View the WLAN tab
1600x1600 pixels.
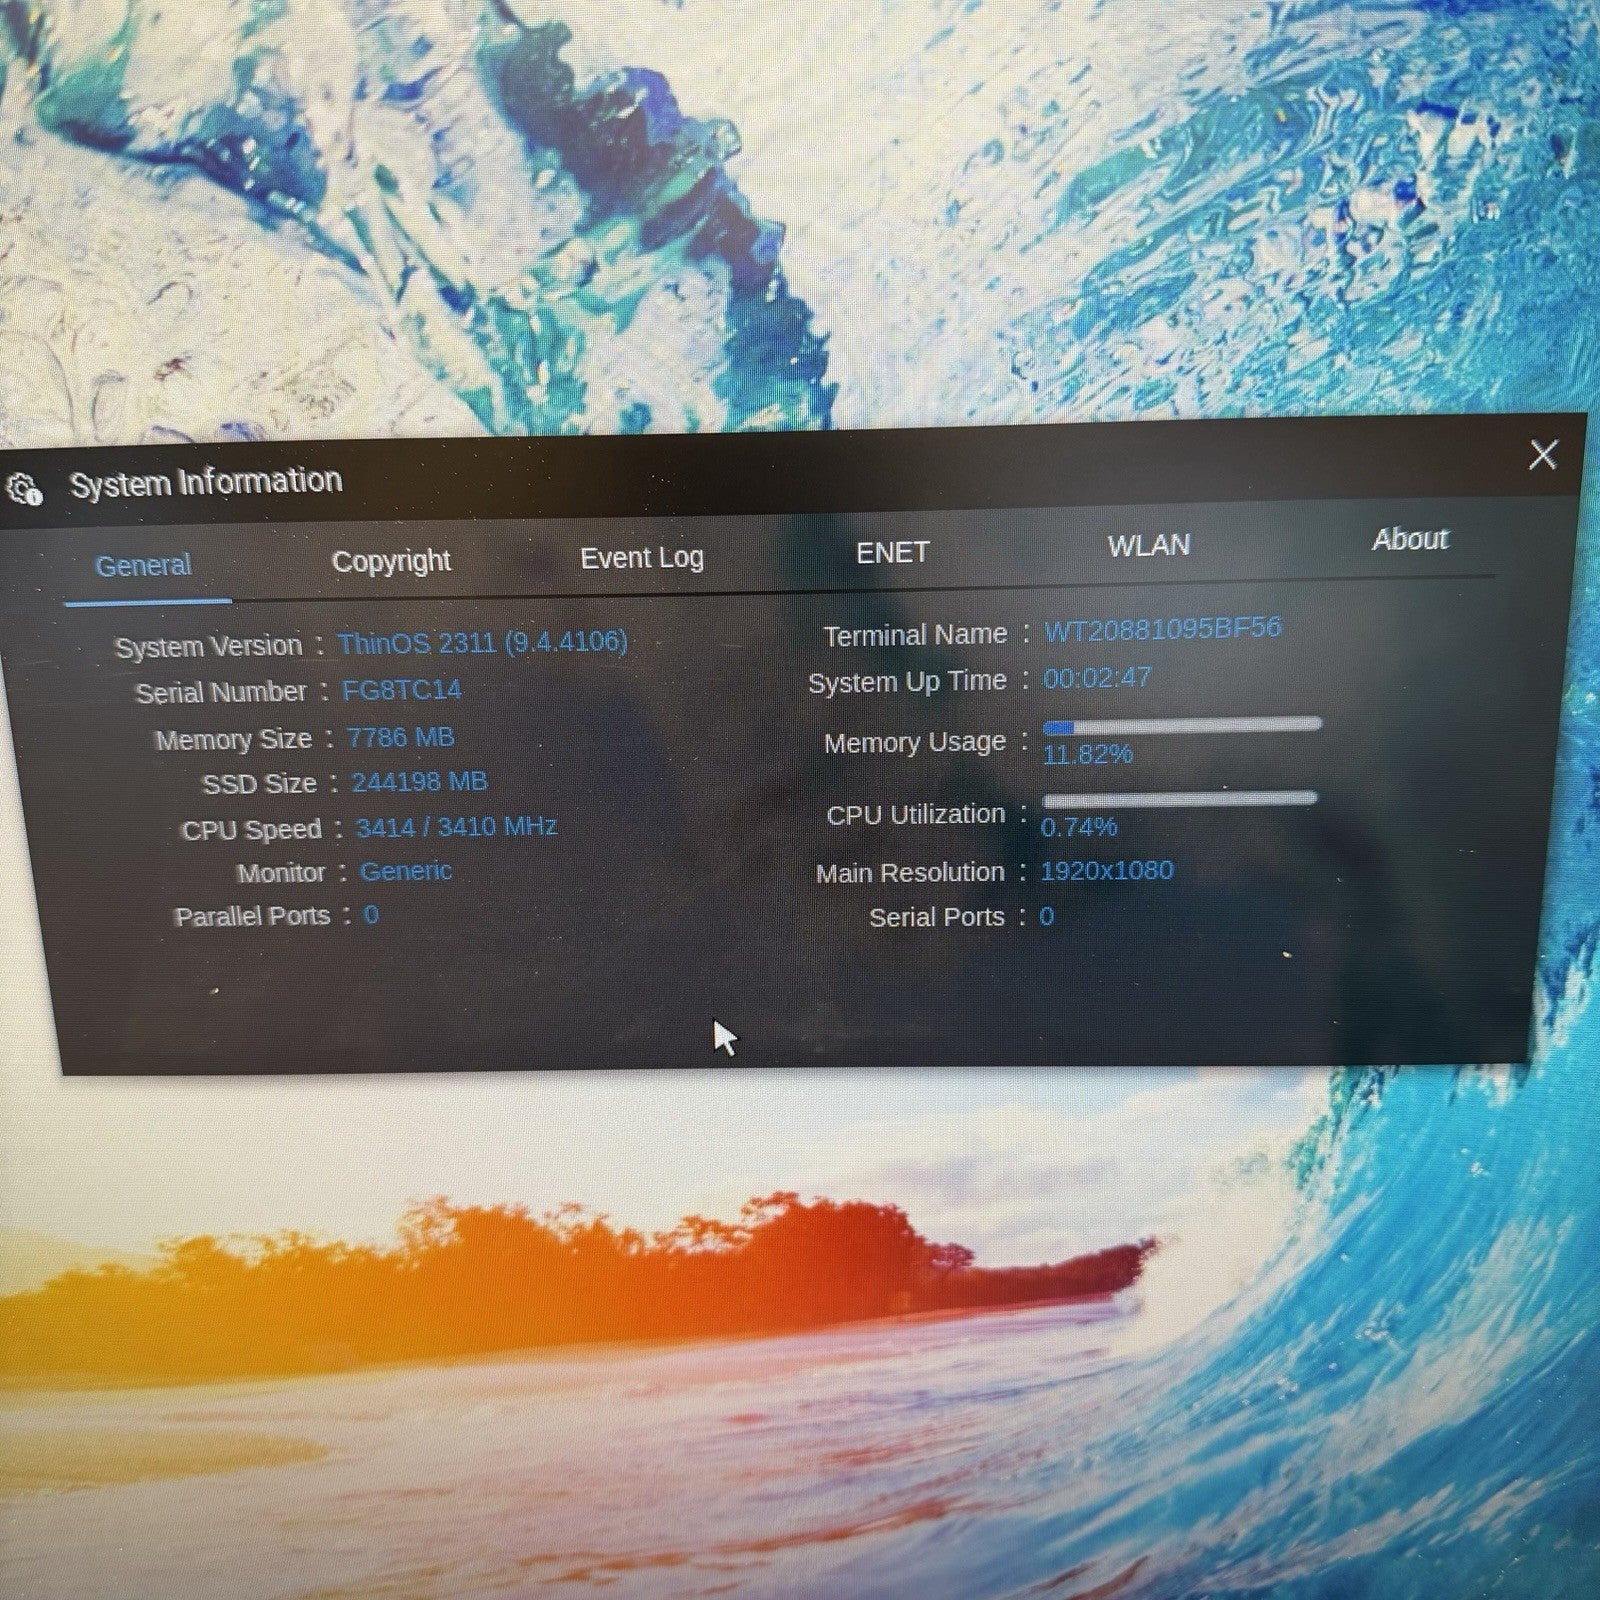tap(1148, 546)
